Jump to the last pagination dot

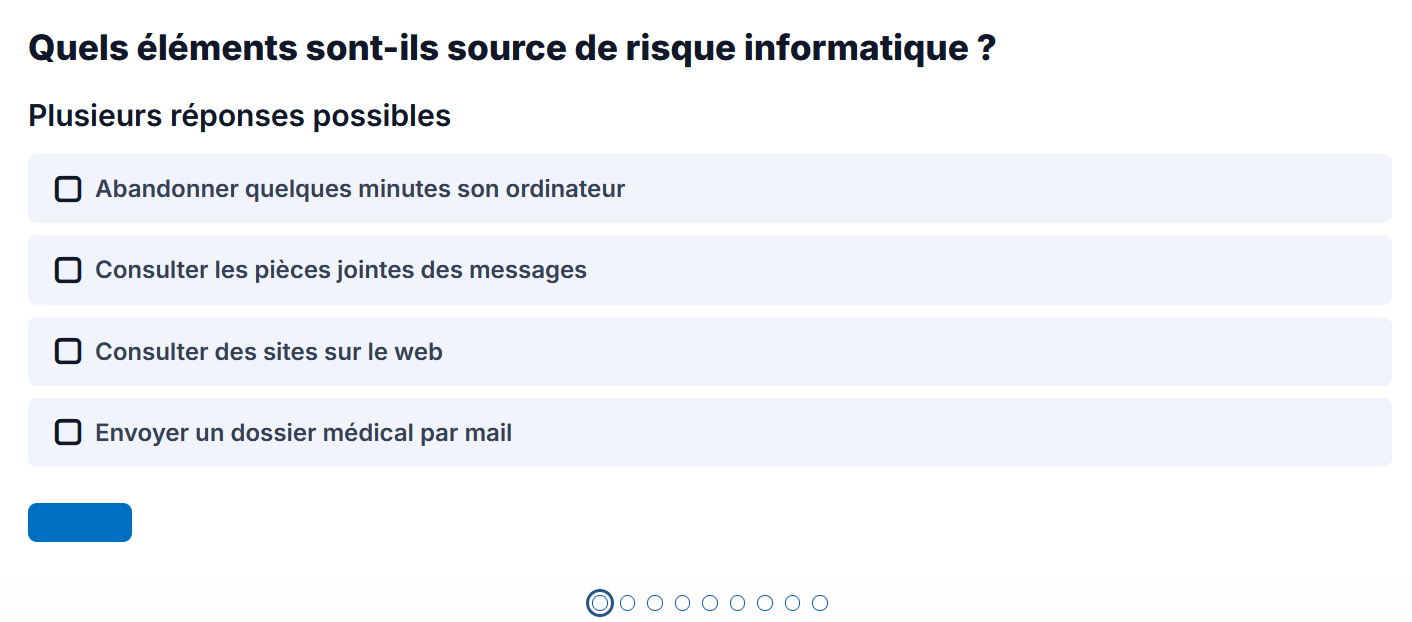(x=820, y=603)
